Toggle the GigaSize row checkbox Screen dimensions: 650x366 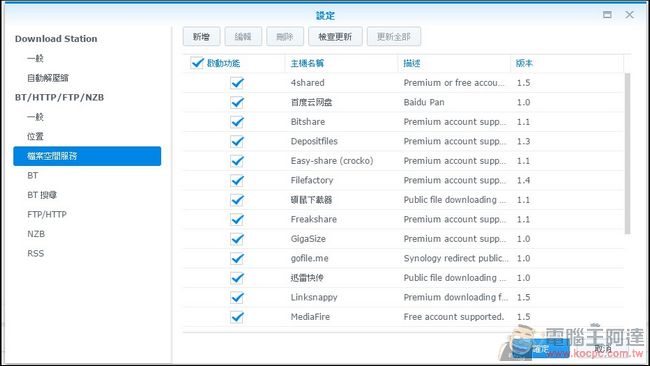click(237, 239)
